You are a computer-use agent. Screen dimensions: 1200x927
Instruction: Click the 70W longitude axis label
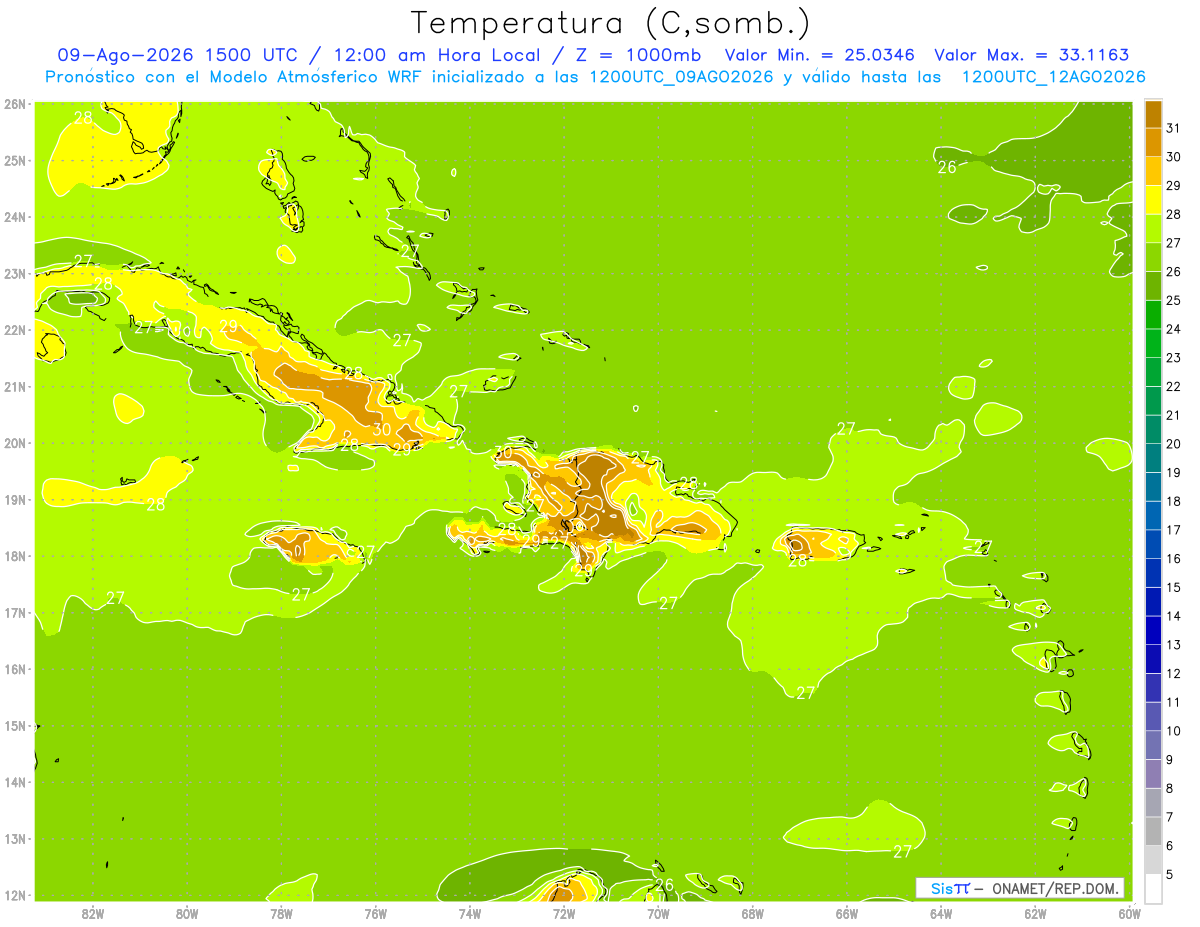[658, 913]
